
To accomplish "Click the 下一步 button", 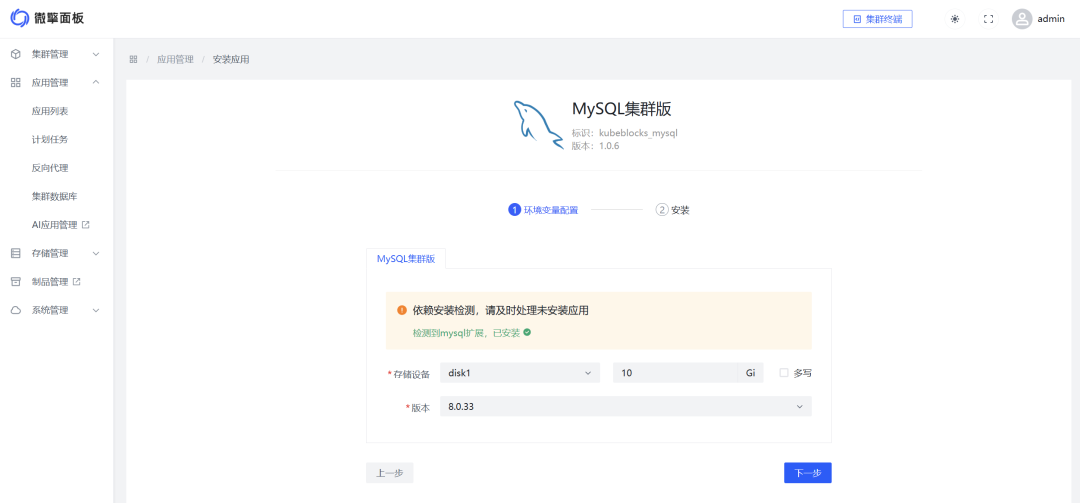I will click(808, 473).
